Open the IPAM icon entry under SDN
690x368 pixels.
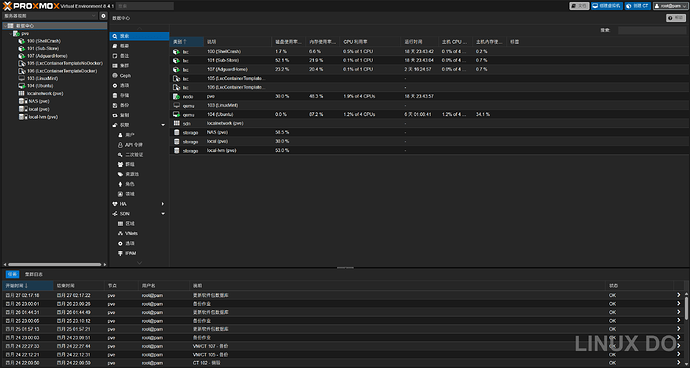(x=120, y=254)
